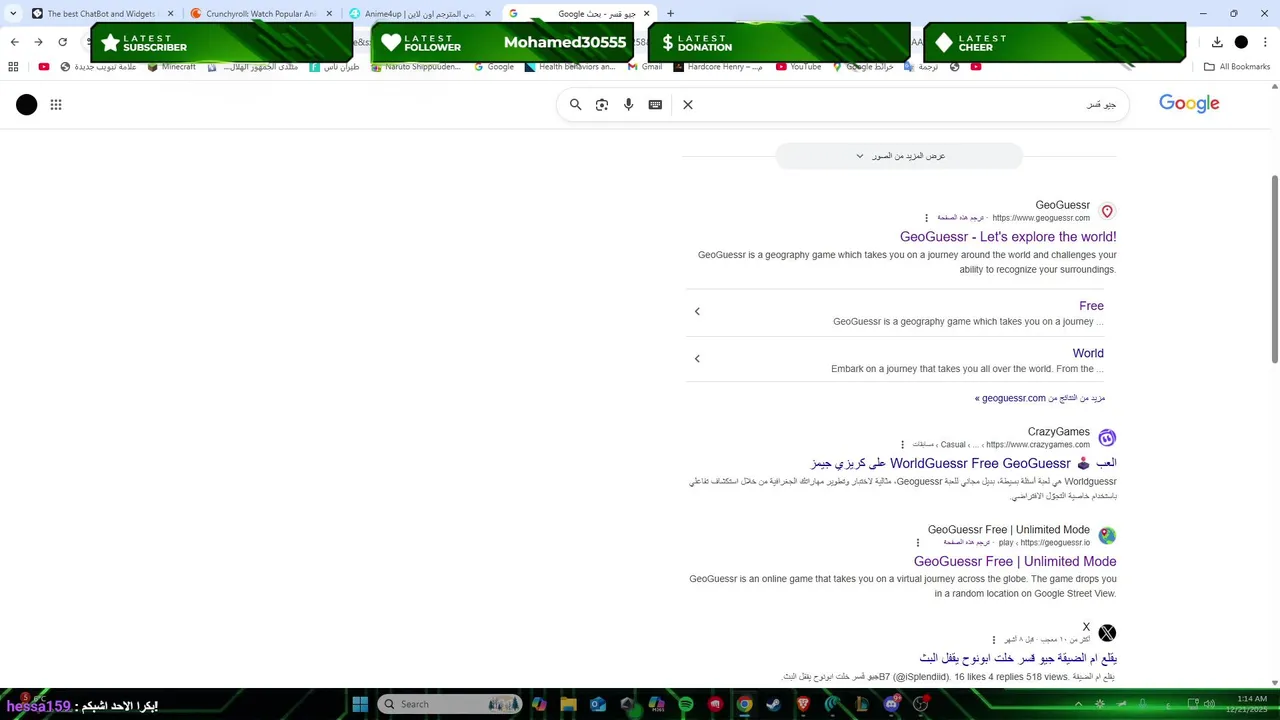Image resolution: width=1280 pixels, height=720 pixels.
Task: Click the search magnifier icon in Google box
Action: tap(575, 104)
